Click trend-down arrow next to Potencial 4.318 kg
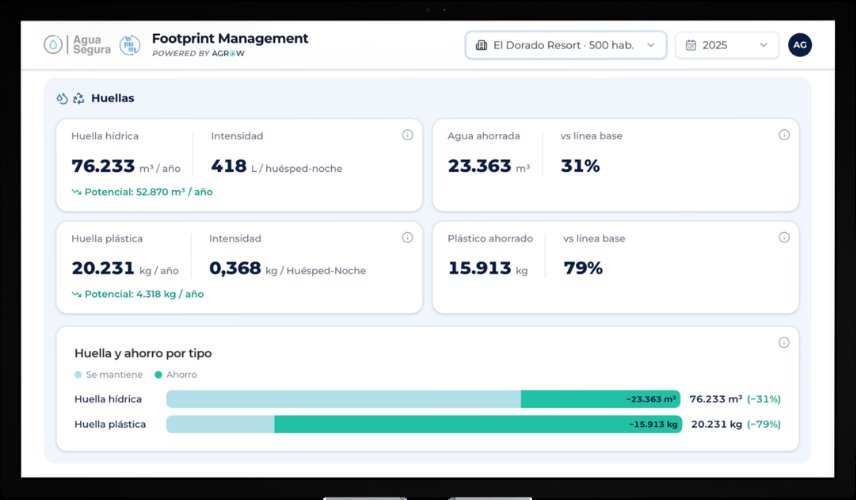The height and width of the screenshot is (500, 856). (76, 294)
